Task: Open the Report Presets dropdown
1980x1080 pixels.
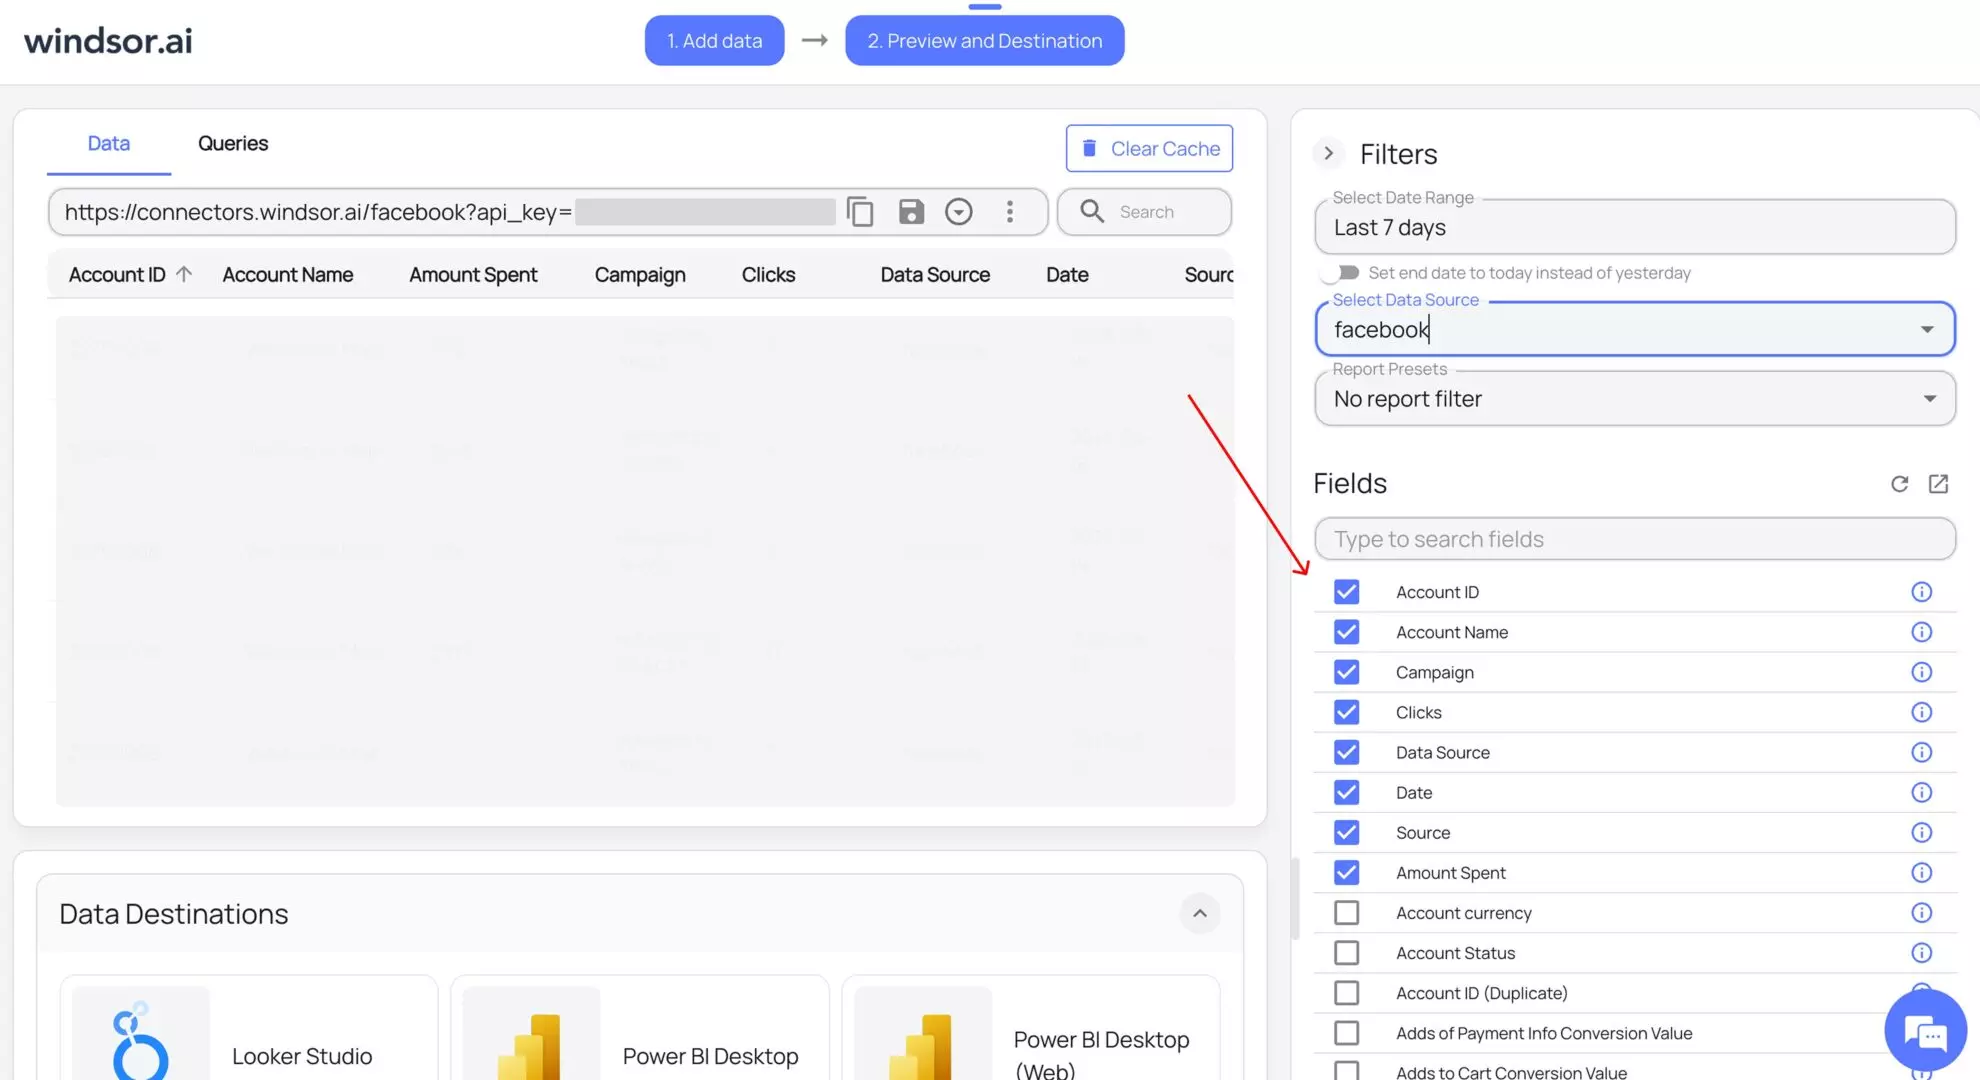Action: pos(1635,399)
